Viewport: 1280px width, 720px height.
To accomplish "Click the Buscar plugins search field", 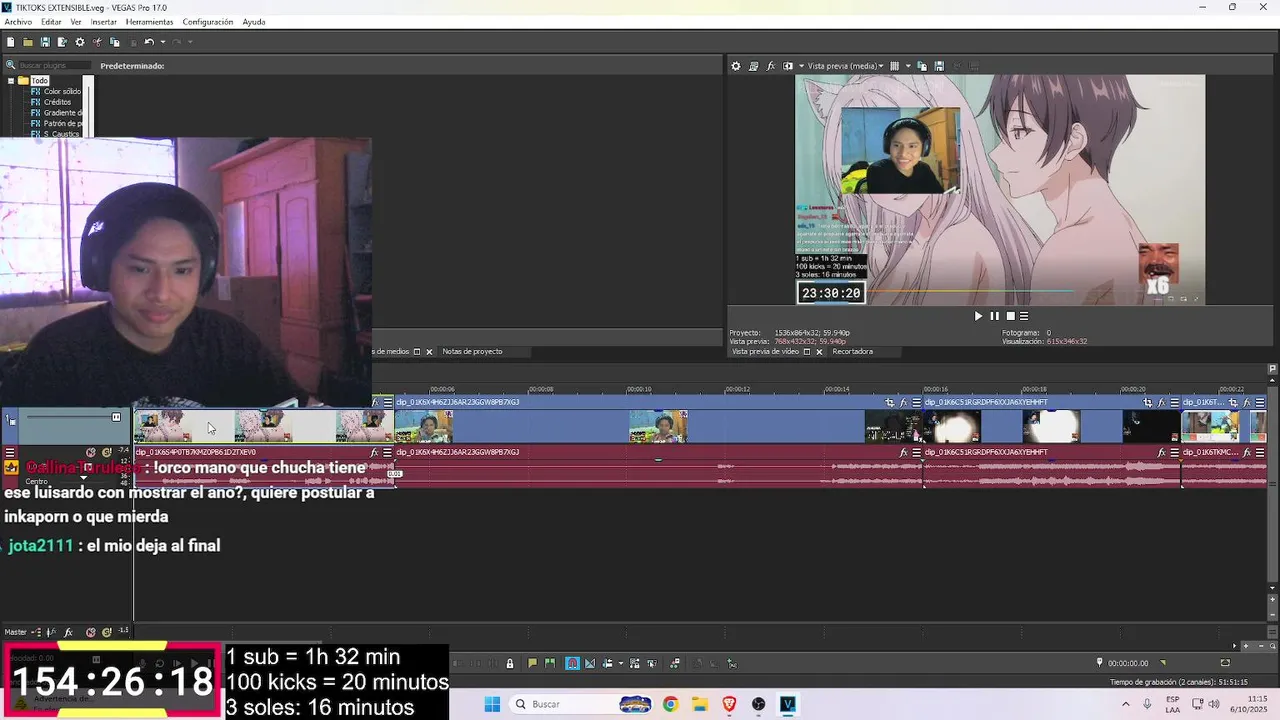I will pos(54,65).
